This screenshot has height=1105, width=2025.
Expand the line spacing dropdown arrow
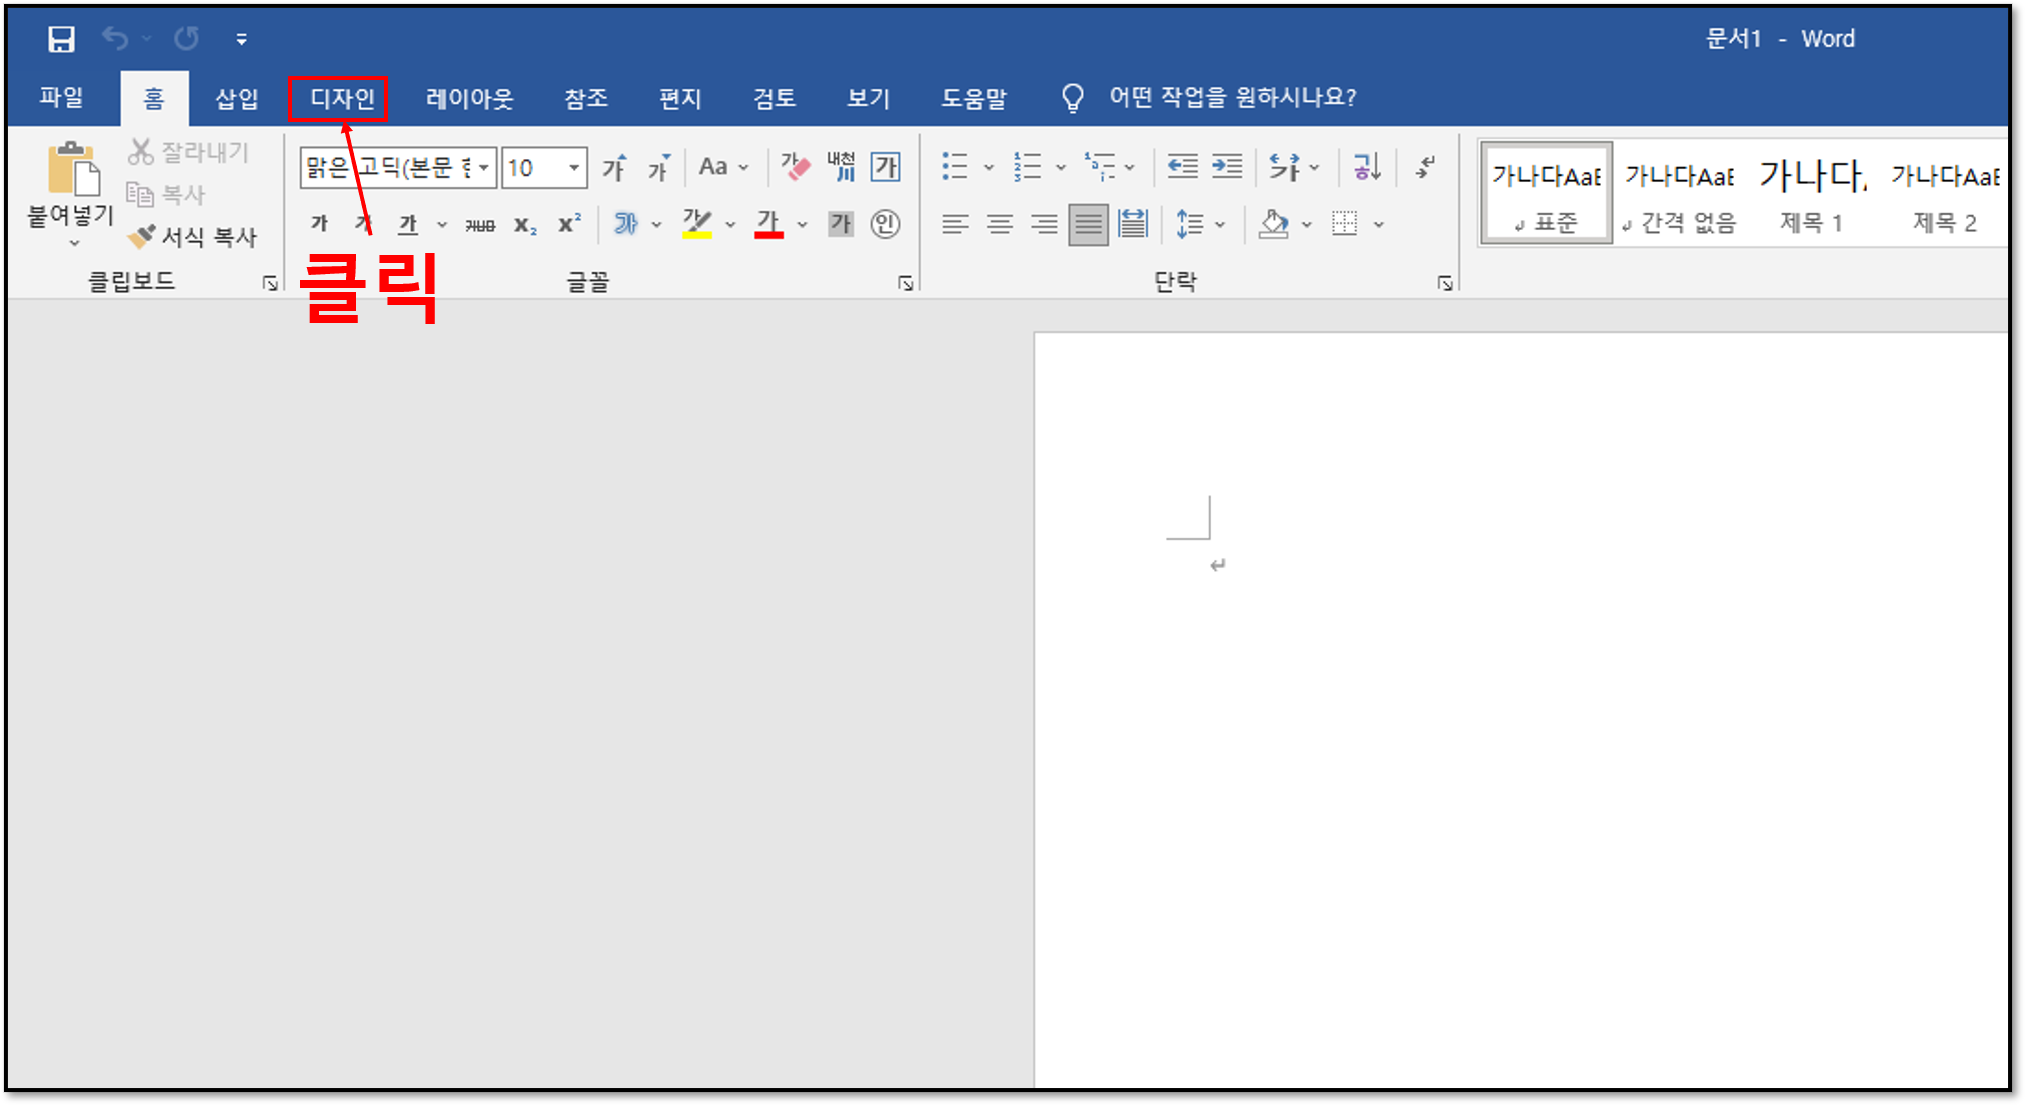tap(1220, 225)
